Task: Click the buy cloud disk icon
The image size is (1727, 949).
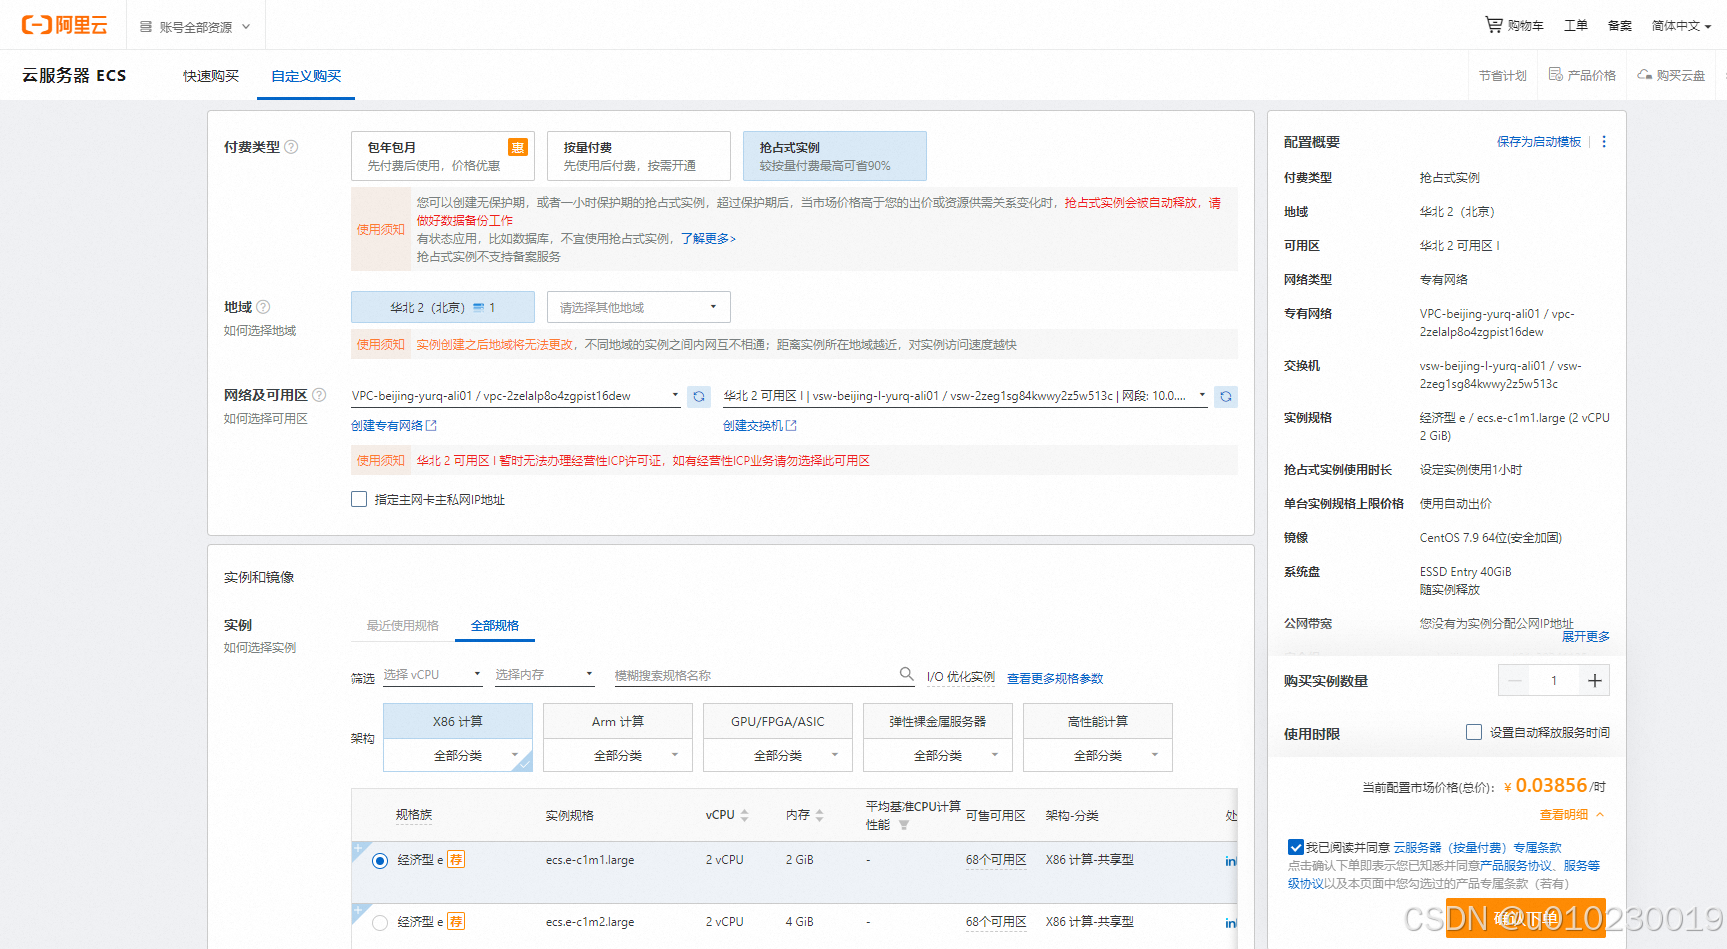Action: 1644,75
